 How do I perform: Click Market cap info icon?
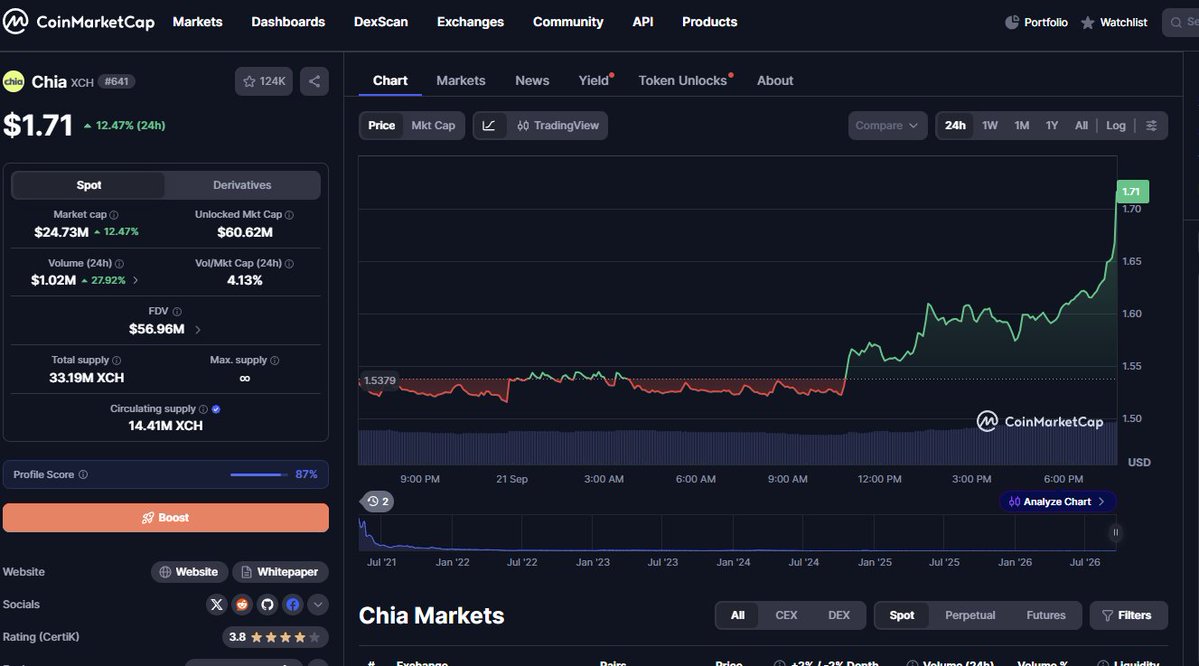[x=114, y=215]
